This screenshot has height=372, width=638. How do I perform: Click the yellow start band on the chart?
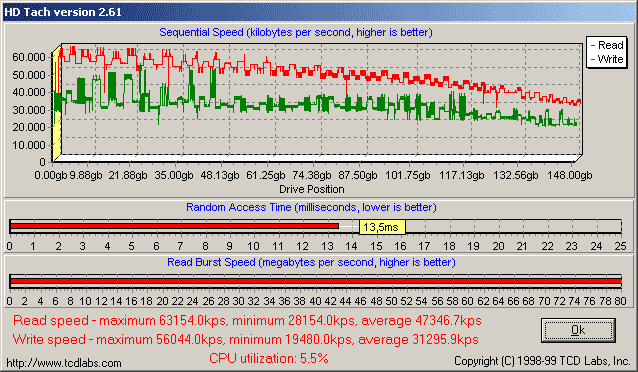57,104
